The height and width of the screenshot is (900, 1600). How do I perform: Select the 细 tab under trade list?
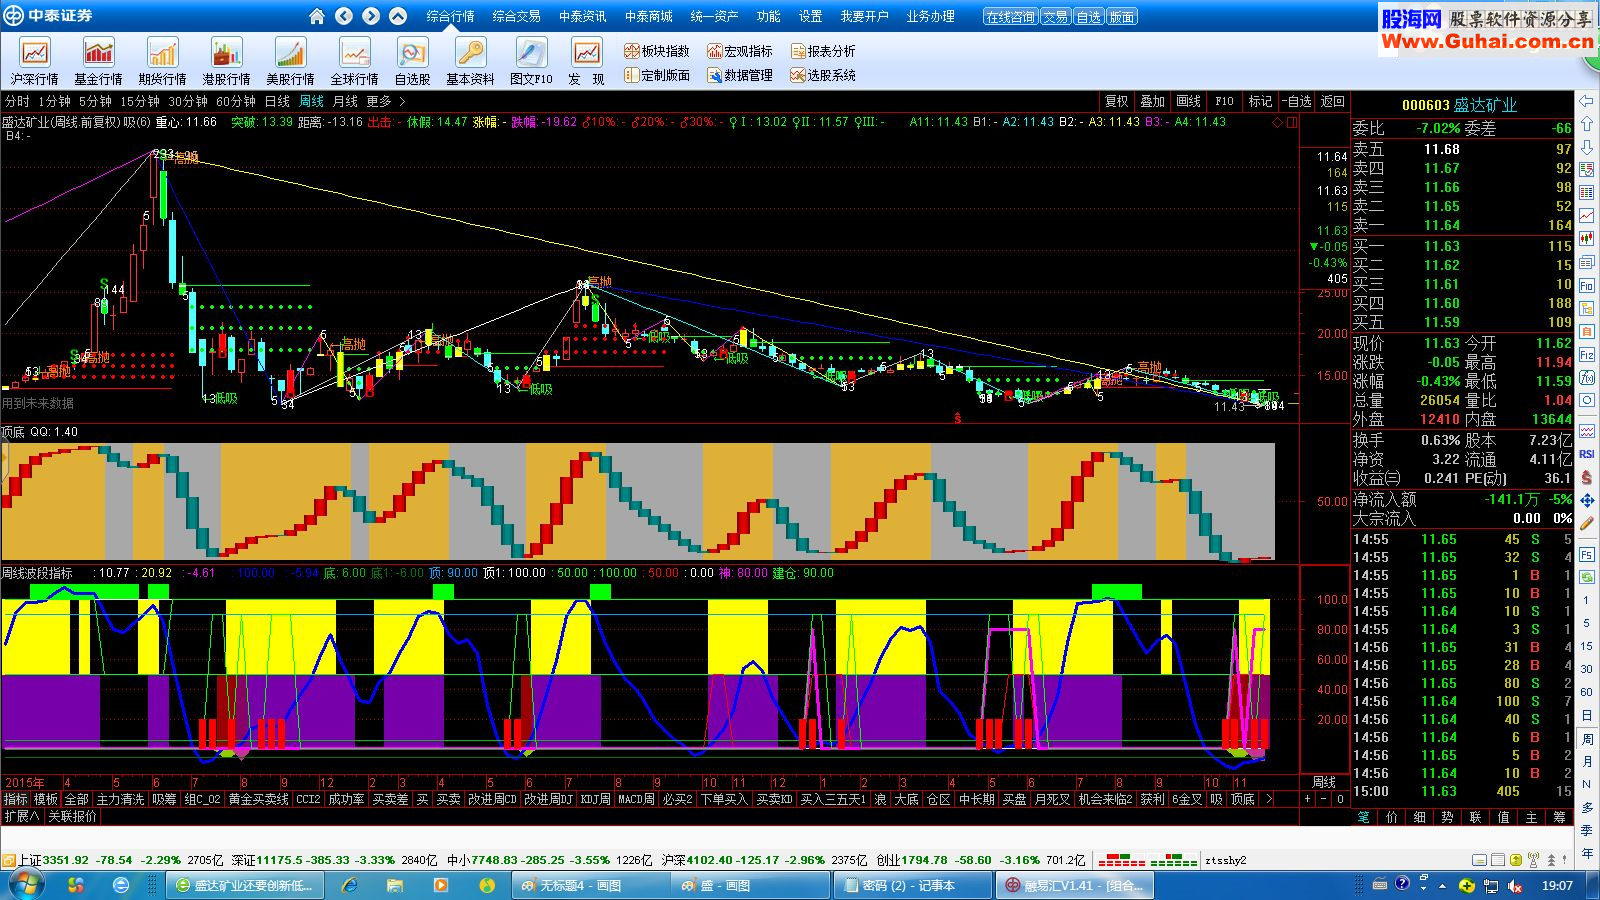click(x=1419, y=817)
